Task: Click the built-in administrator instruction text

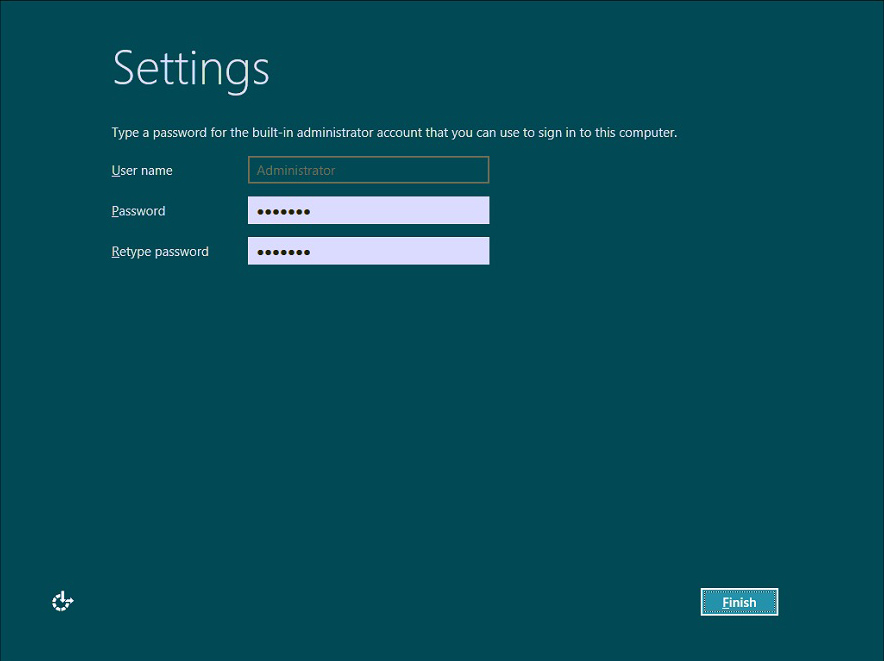Action: 393,132
